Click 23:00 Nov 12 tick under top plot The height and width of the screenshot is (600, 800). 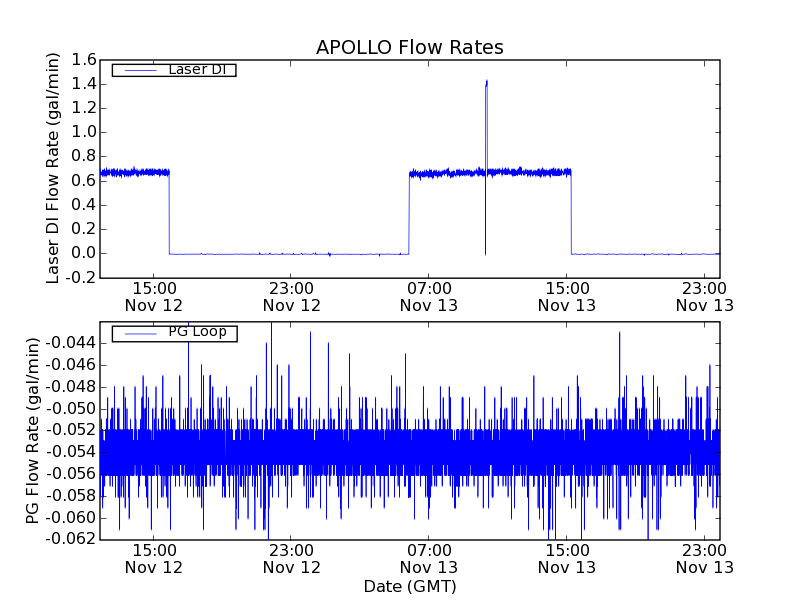pyautogui.click(x=291, y=296)
